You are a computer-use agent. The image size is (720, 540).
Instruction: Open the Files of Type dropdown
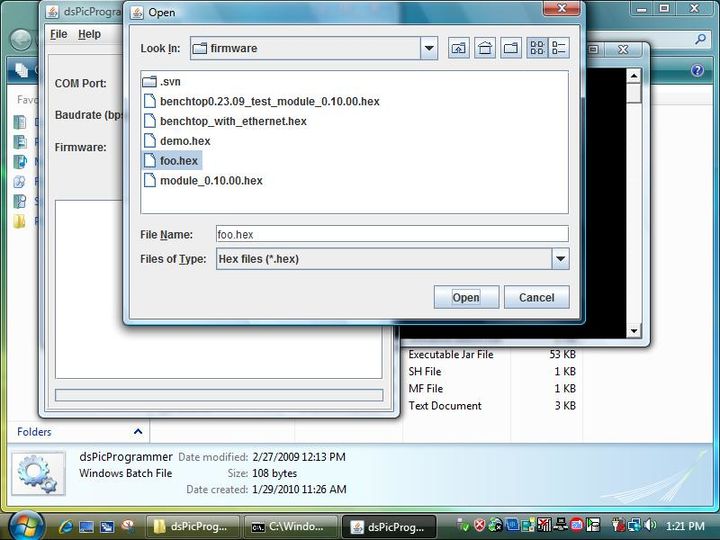pos(559,259)
